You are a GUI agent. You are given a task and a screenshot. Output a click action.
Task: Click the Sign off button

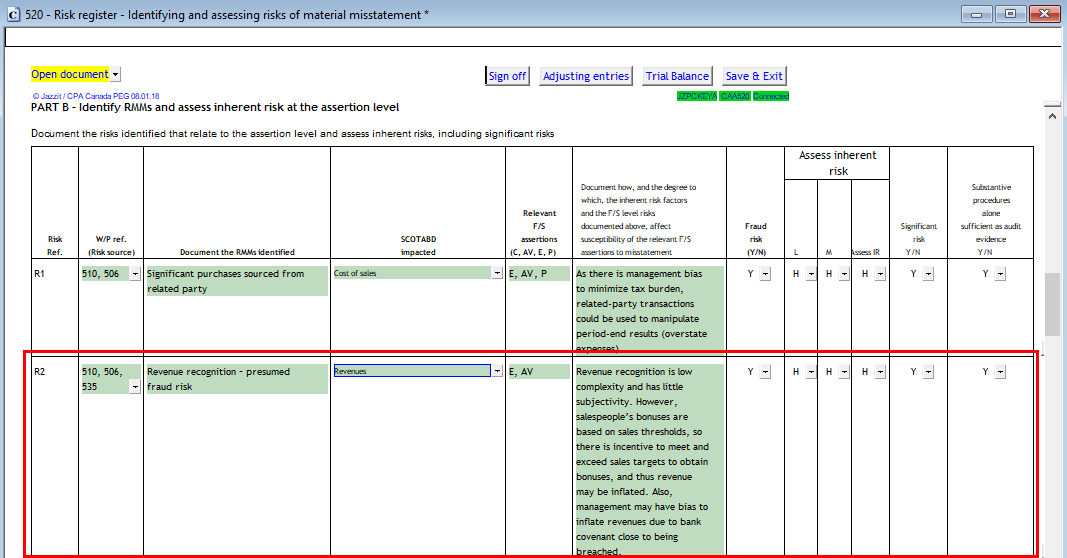(507, 76)
